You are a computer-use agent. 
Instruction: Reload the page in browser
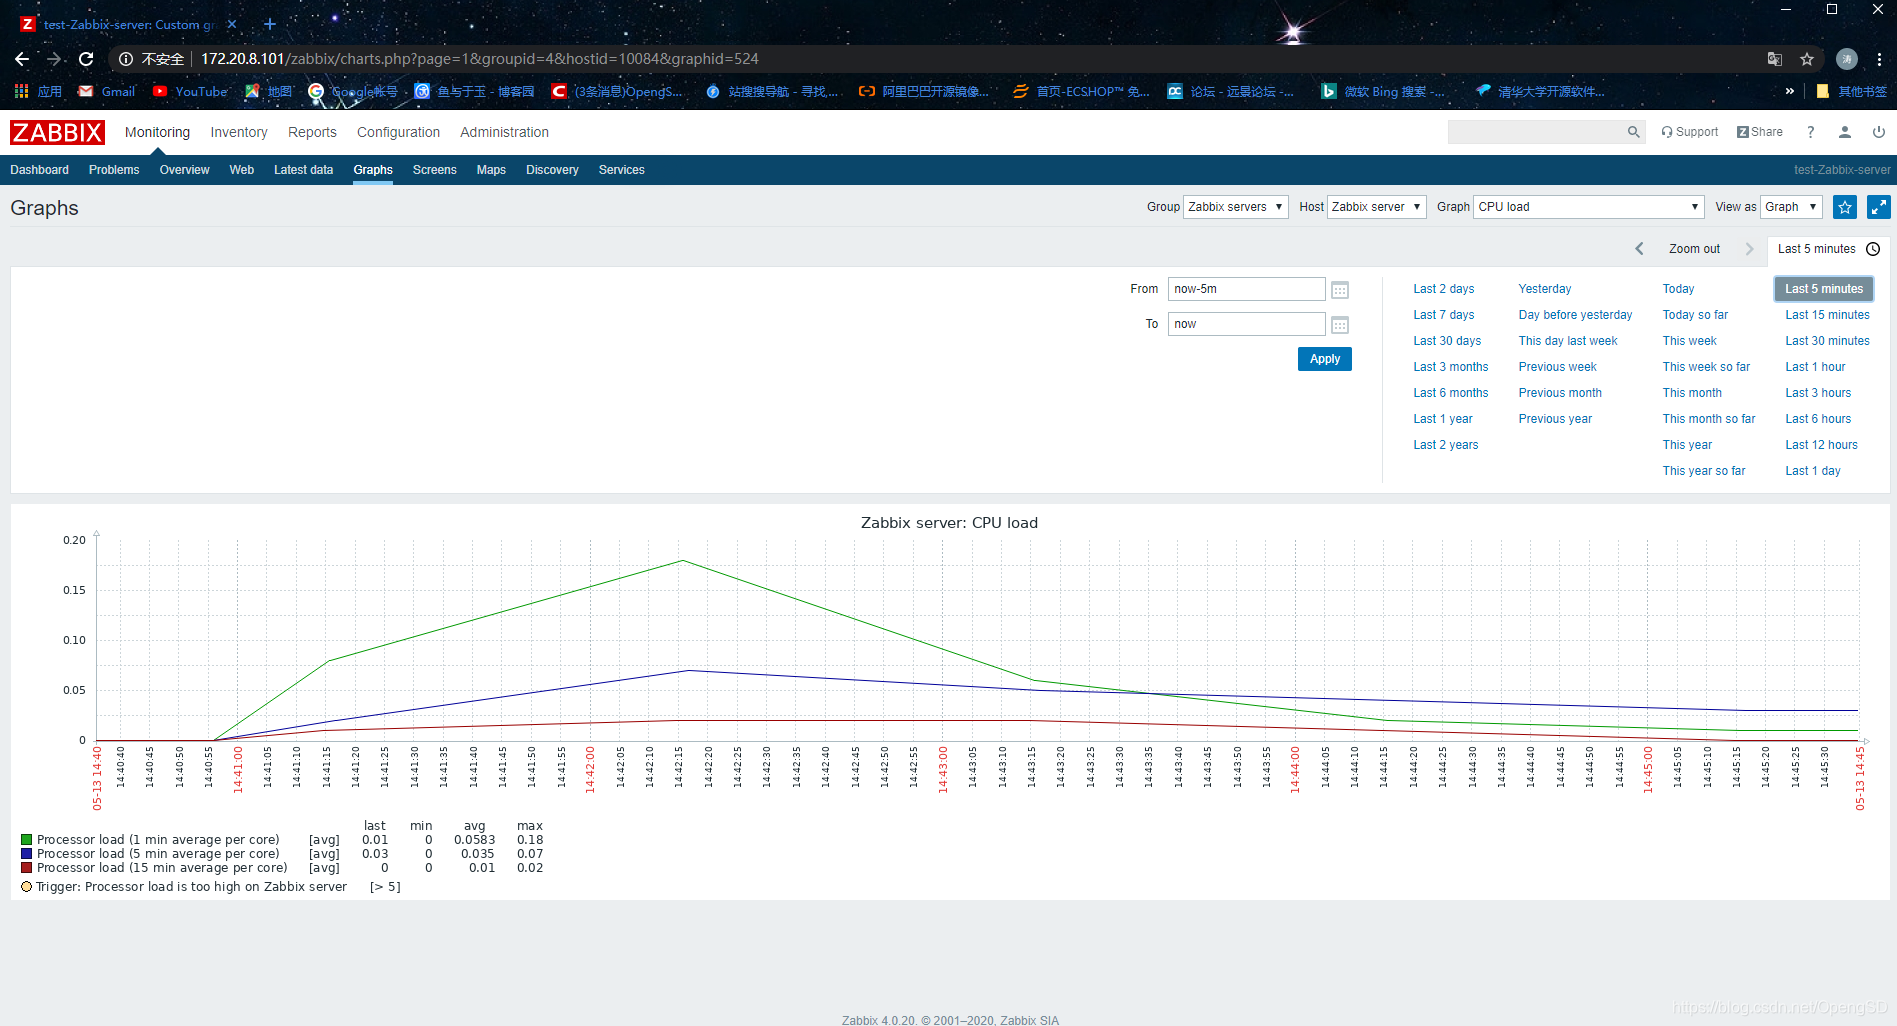pyautogui.click(x=86, y=59)
